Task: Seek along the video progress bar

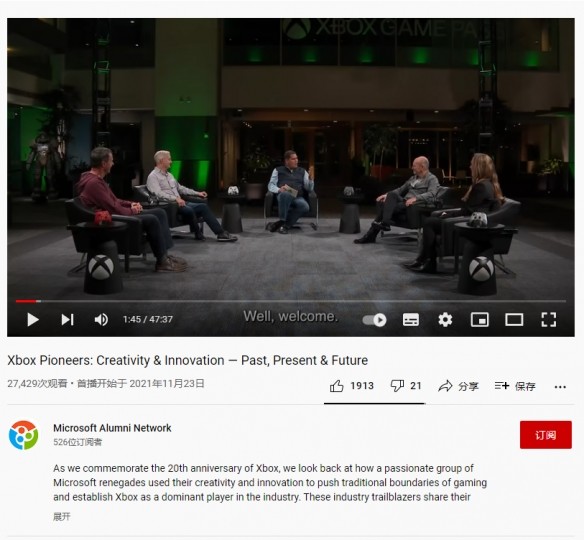Action: click(x=291, y=301)
